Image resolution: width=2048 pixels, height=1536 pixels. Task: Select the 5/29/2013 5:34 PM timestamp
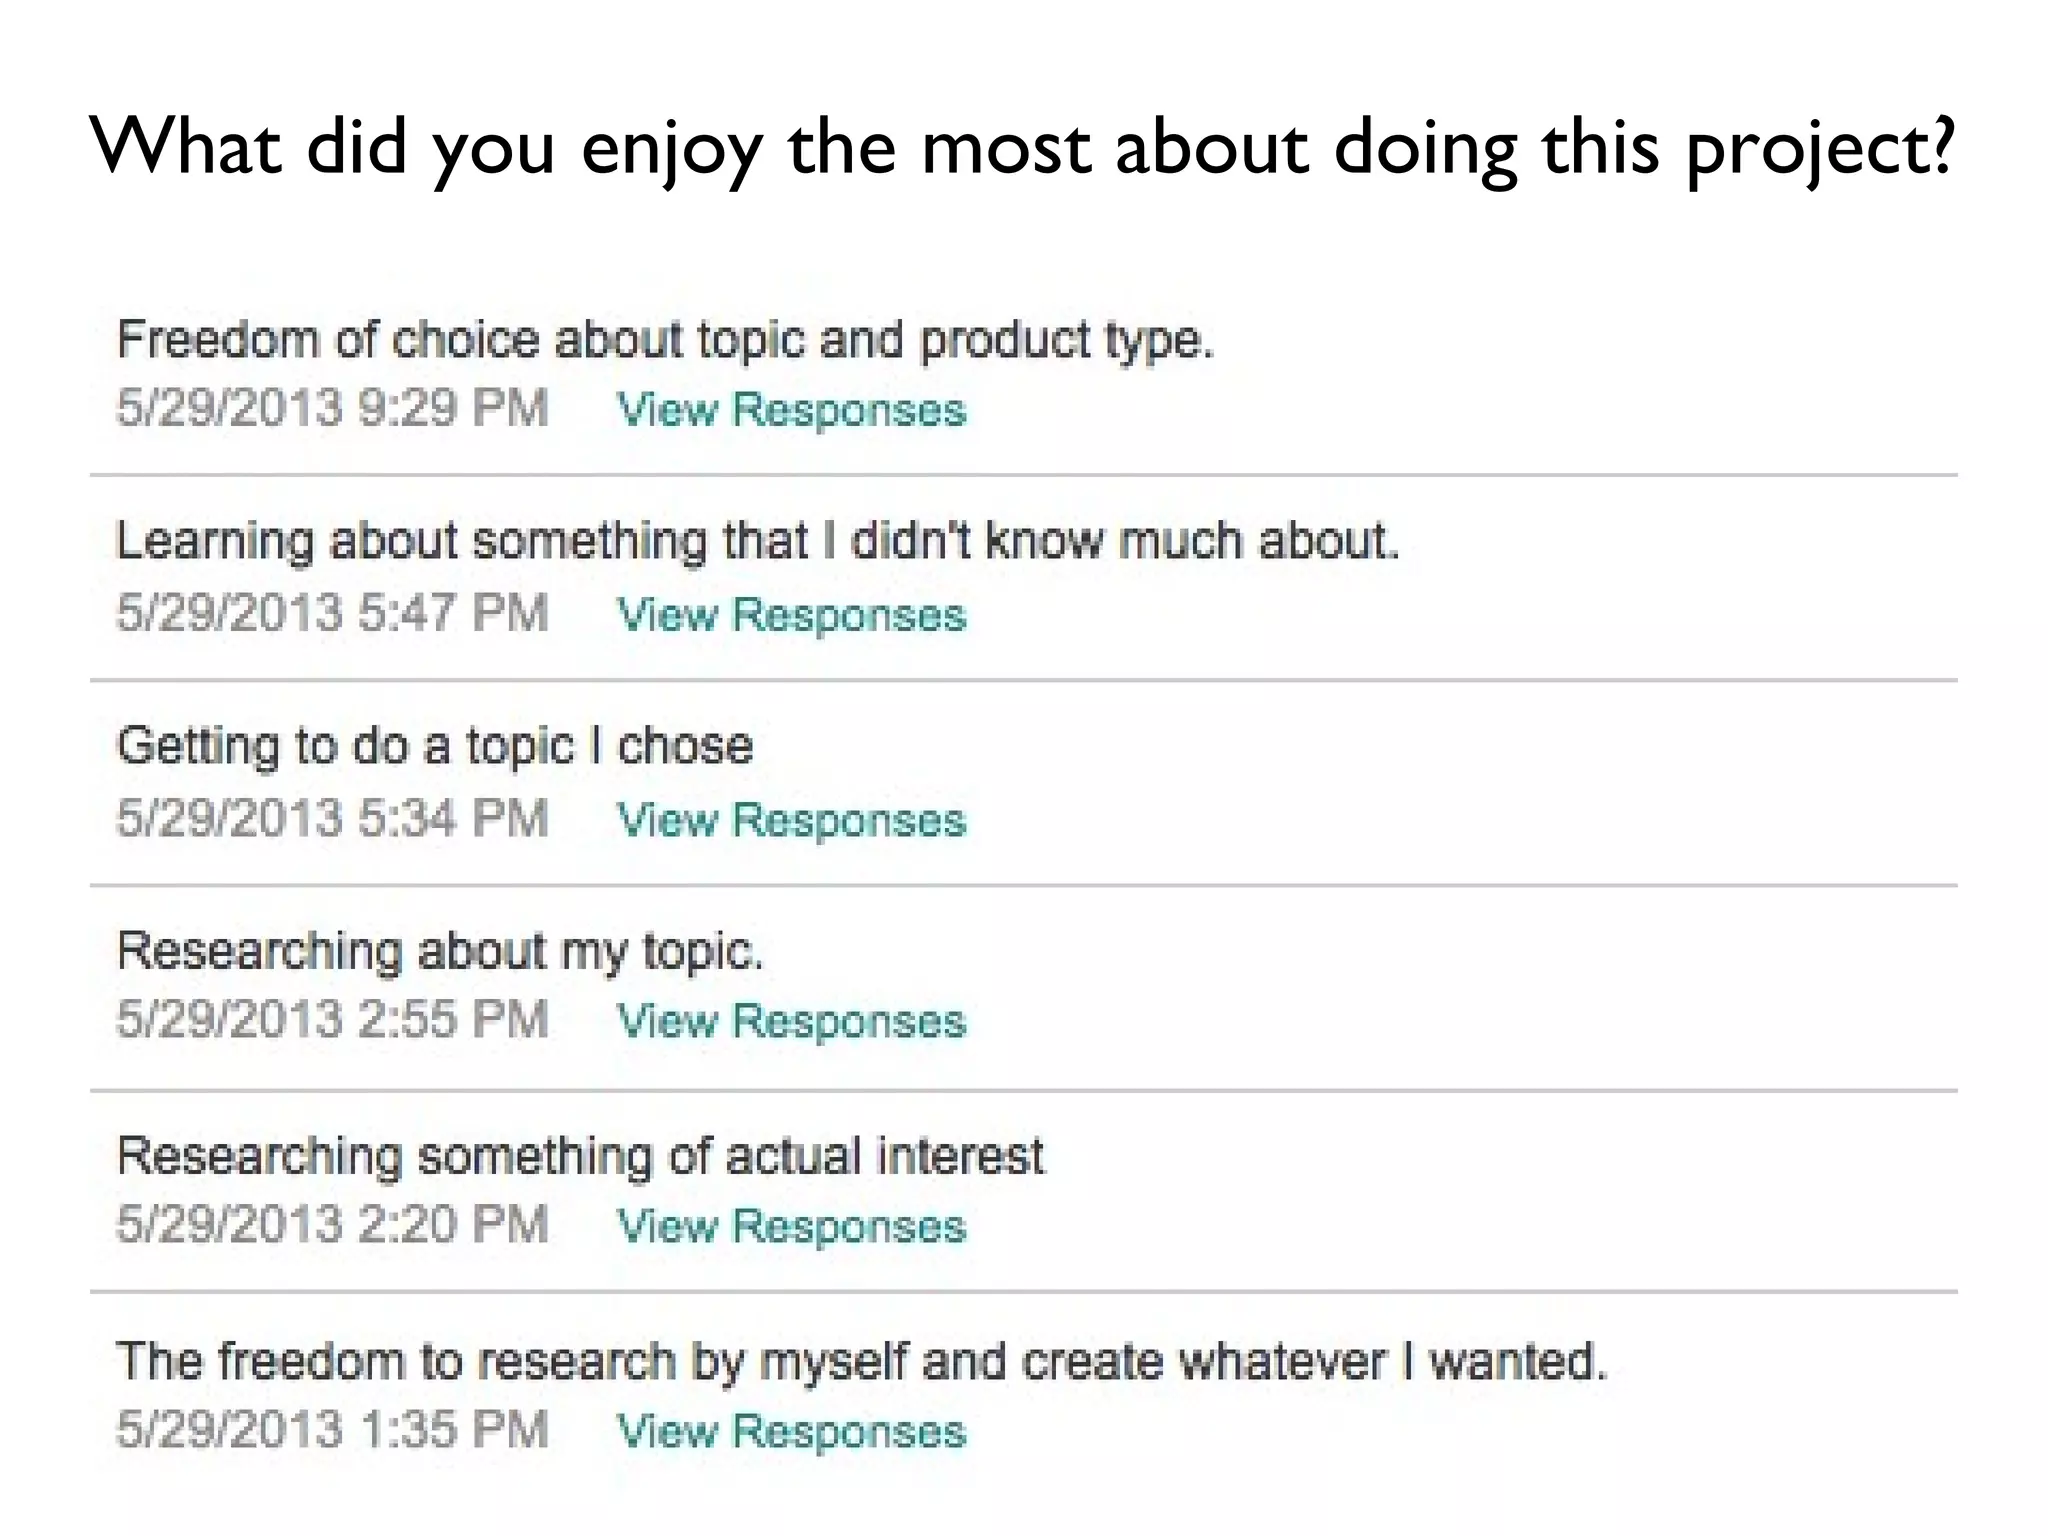click(x=332, y=819)
